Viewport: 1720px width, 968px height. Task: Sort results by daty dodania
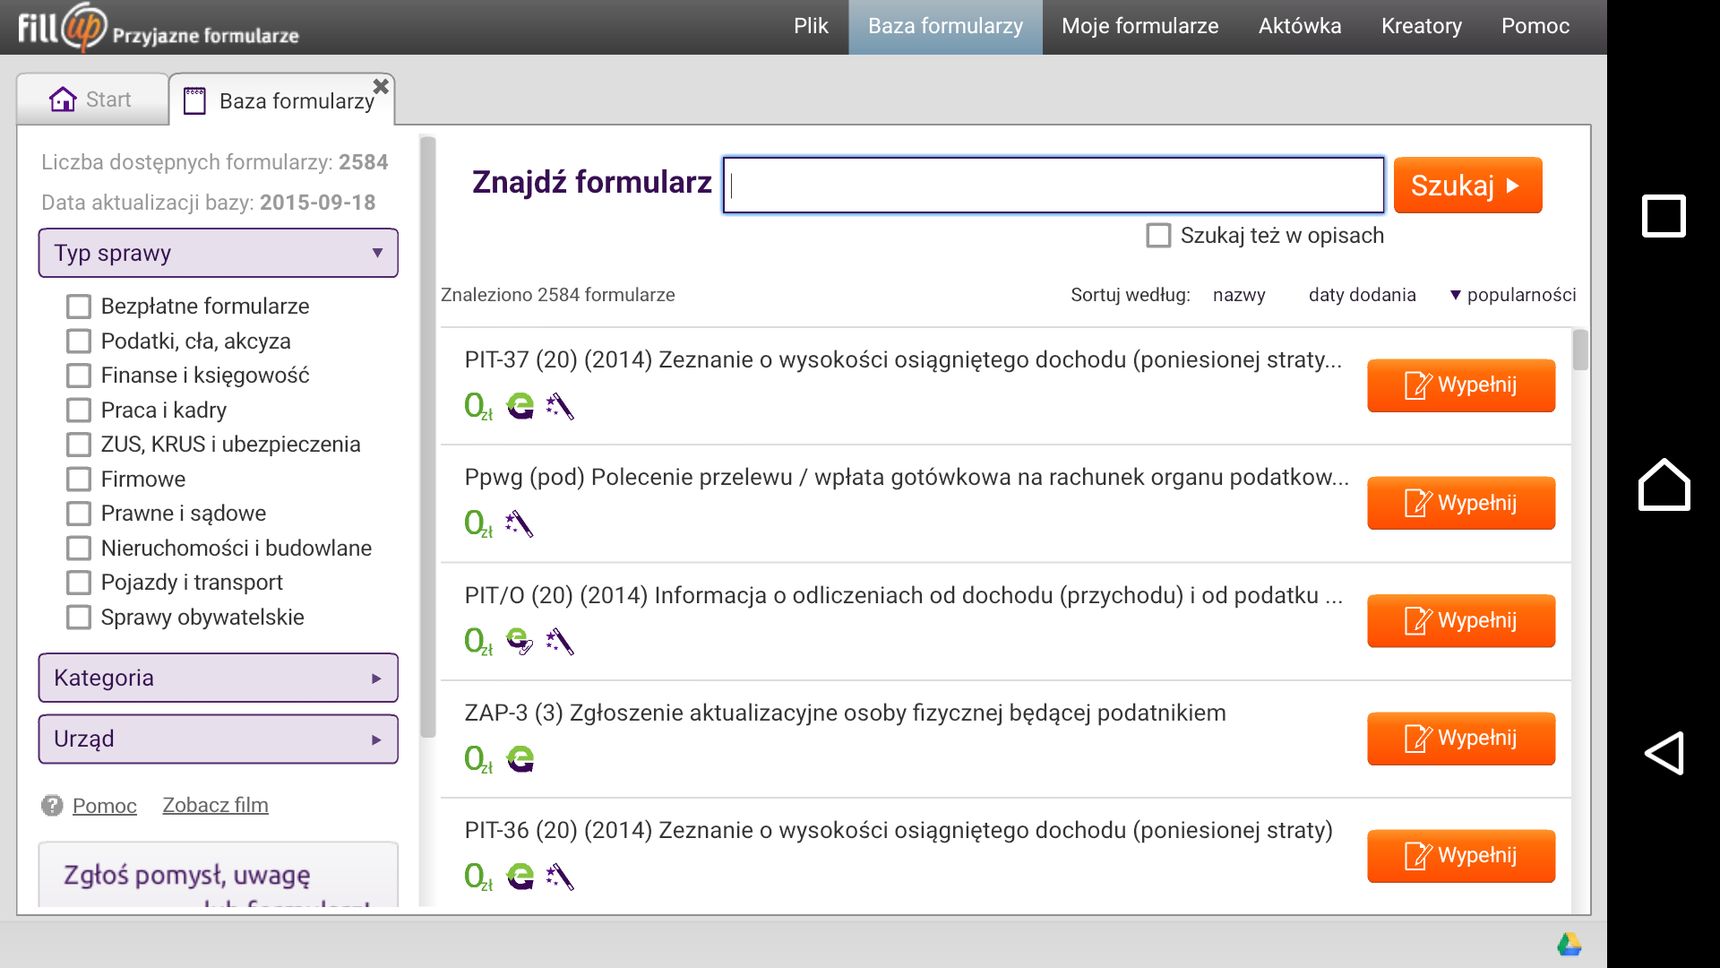click(1362, 295)
